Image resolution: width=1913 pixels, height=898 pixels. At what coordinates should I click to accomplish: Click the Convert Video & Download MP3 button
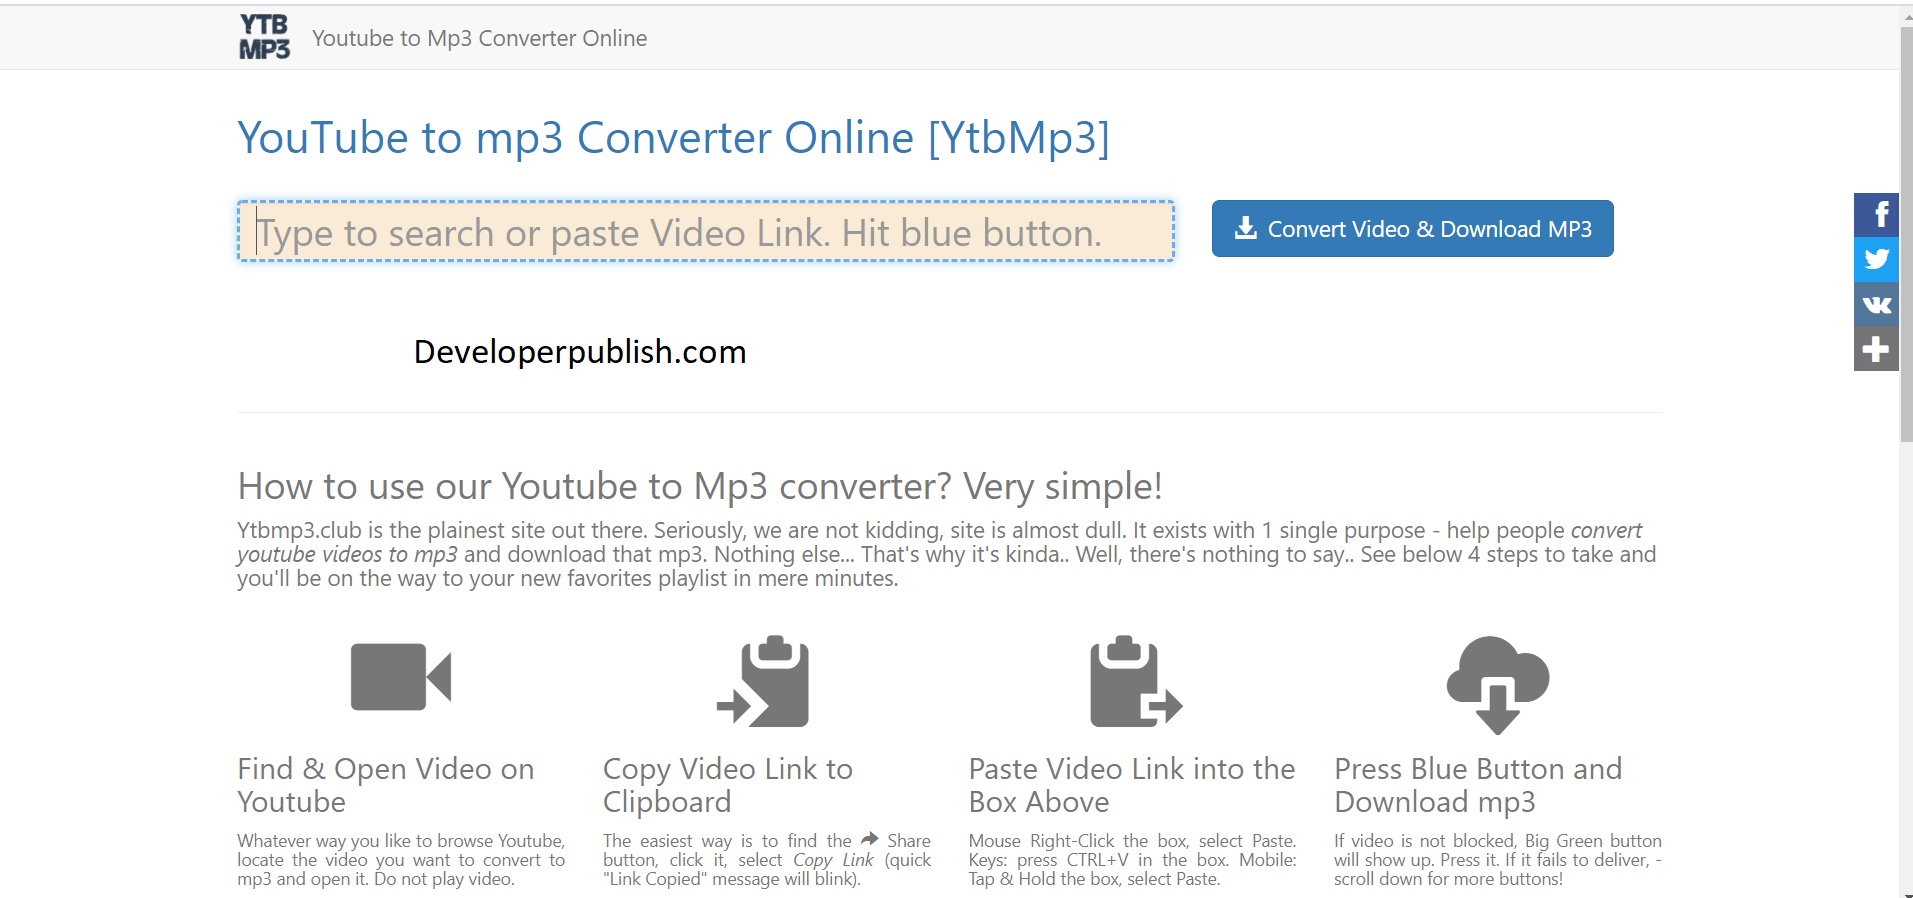(1412, 229)
